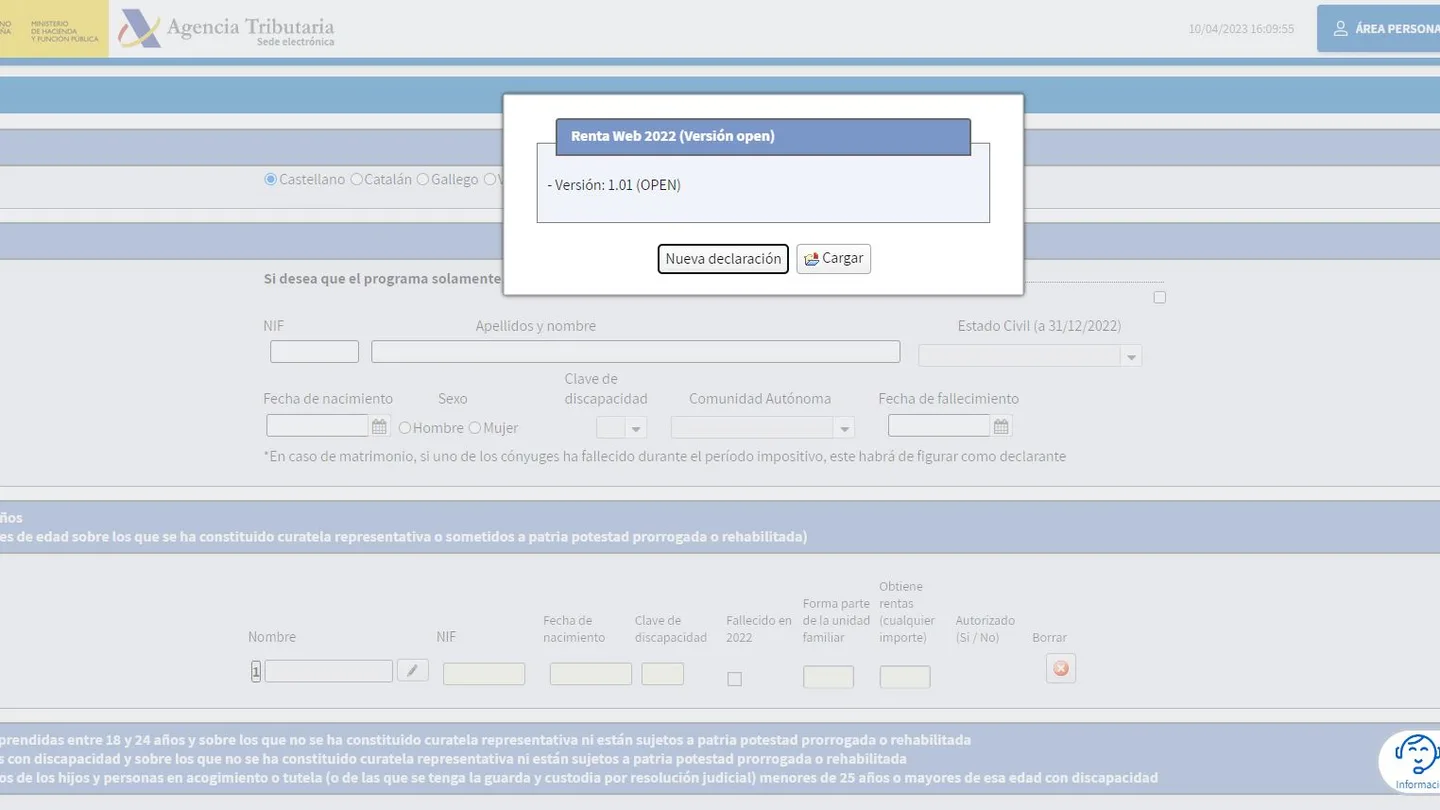The height and width of the screenshot is (810, 1440).
Task: Click the pencil edit icon beside Nombre
Action: (x=413, y=670)
